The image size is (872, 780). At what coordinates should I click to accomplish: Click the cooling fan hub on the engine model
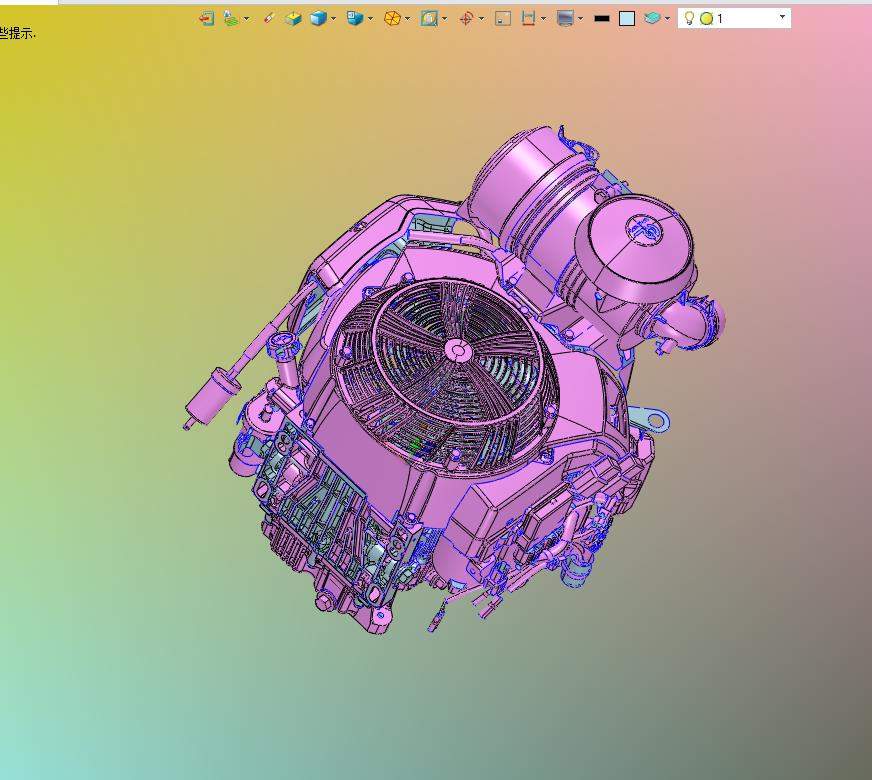click(458, 351)
